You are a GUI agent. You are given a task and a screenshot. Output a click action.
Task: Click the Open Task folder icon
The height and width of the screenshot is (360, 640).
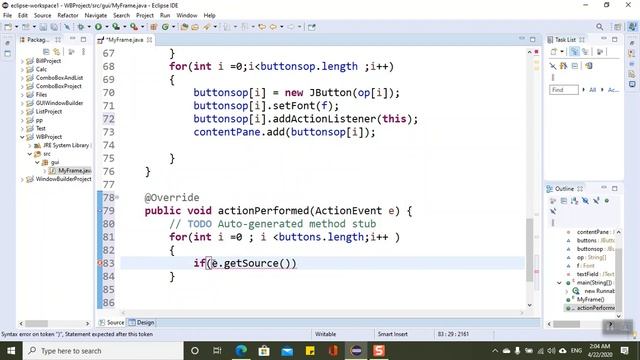195,27
